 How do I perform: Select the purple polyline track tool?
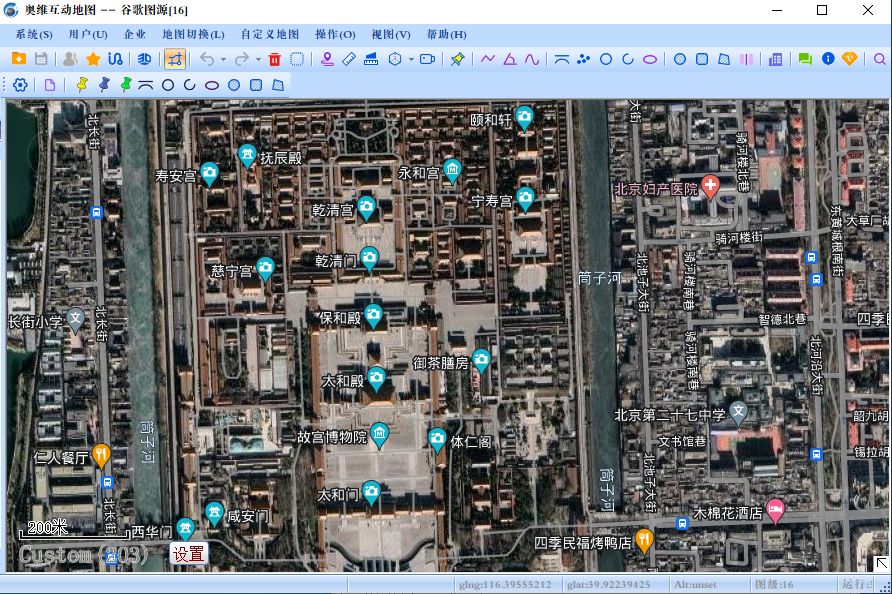point(488,59)
